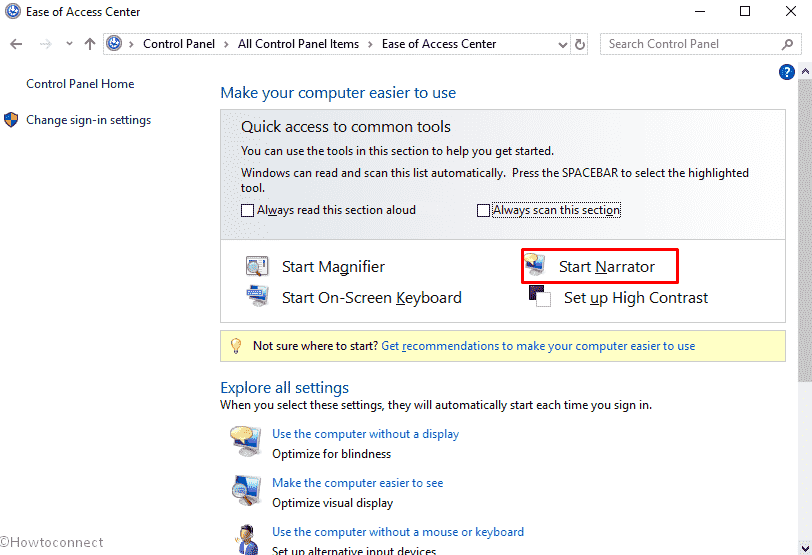Open Make the computer easier to see
The image size is (812, 555).
click(358, 483)
